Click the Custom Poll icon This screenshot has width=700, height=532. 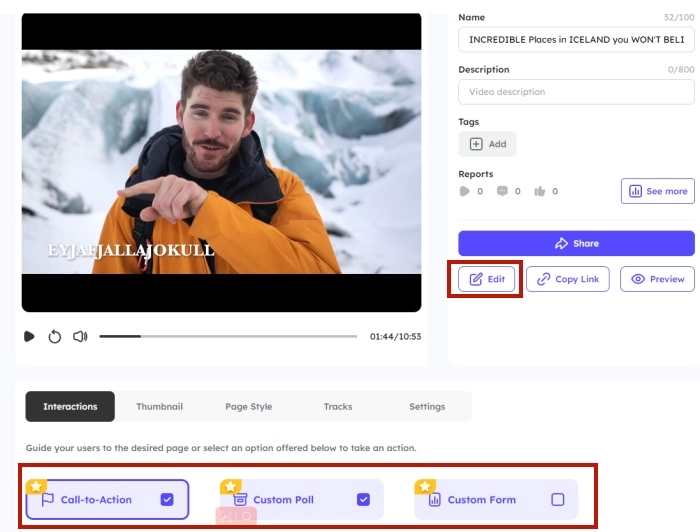240,499
